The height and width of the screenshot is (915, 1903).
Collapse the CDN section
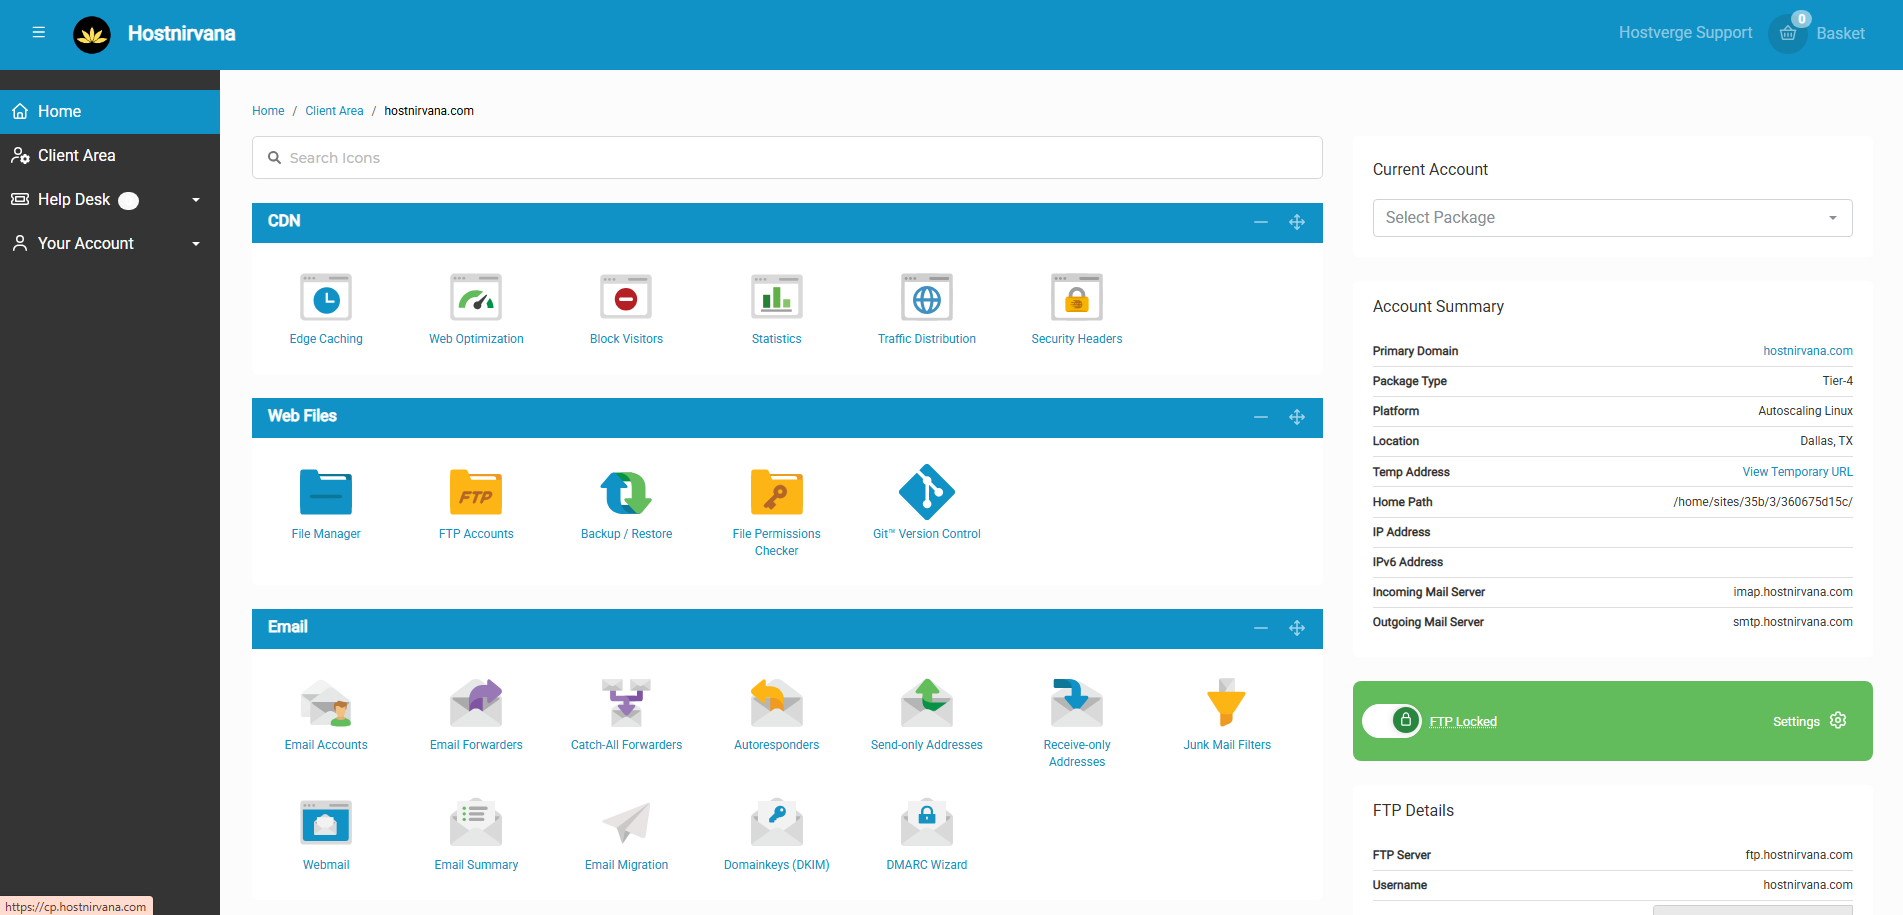pos(1260,222)
